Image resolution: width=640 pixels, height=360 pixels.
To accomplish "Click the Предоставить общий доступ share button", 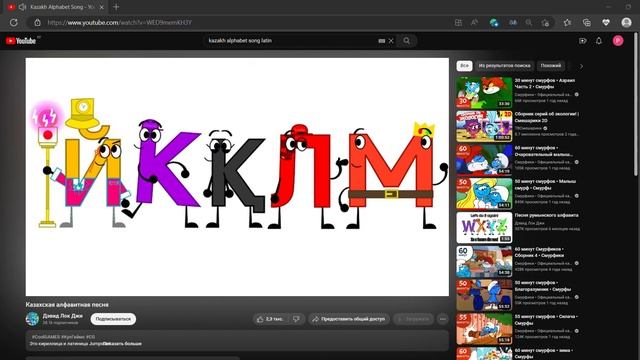I will (x=349, y=319).
